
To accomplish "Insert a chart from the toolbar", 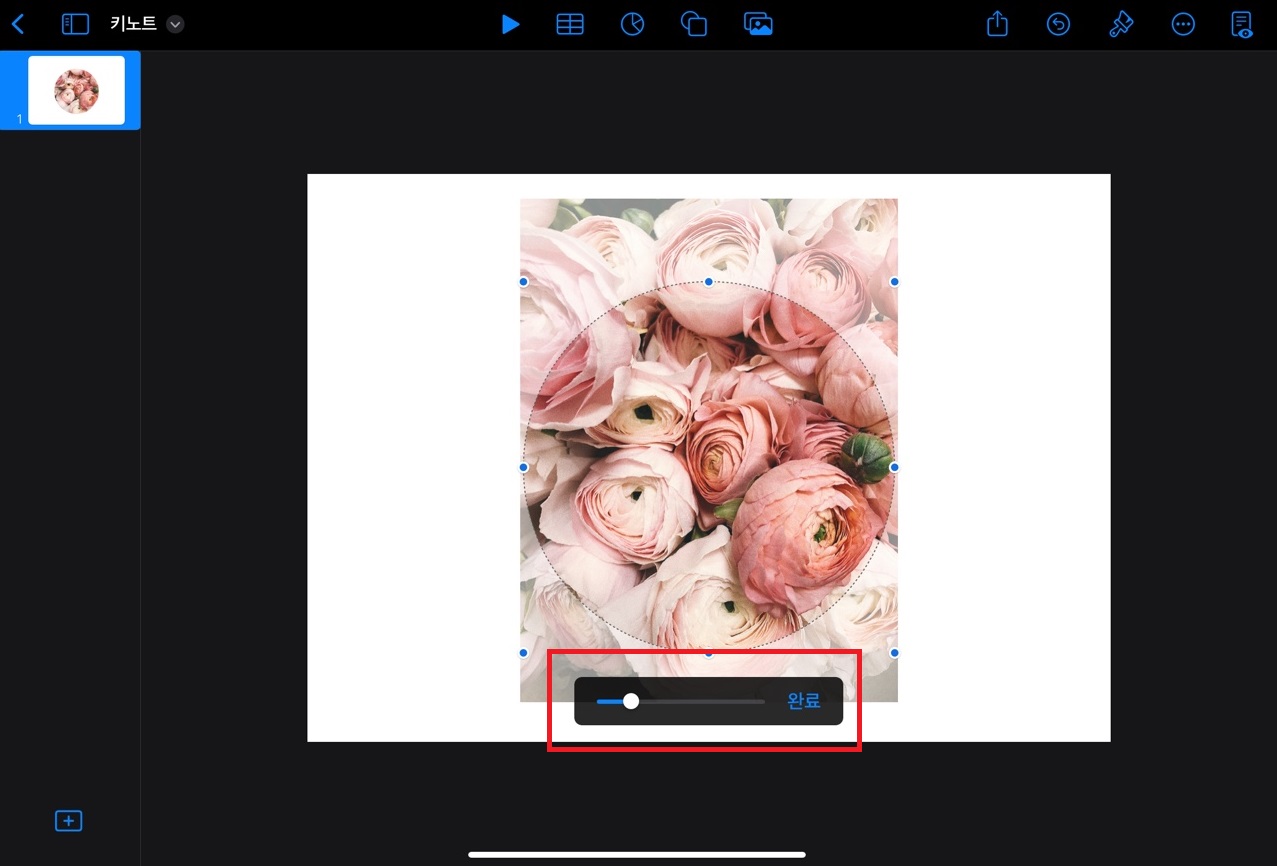I will click(x=632, y=24).
